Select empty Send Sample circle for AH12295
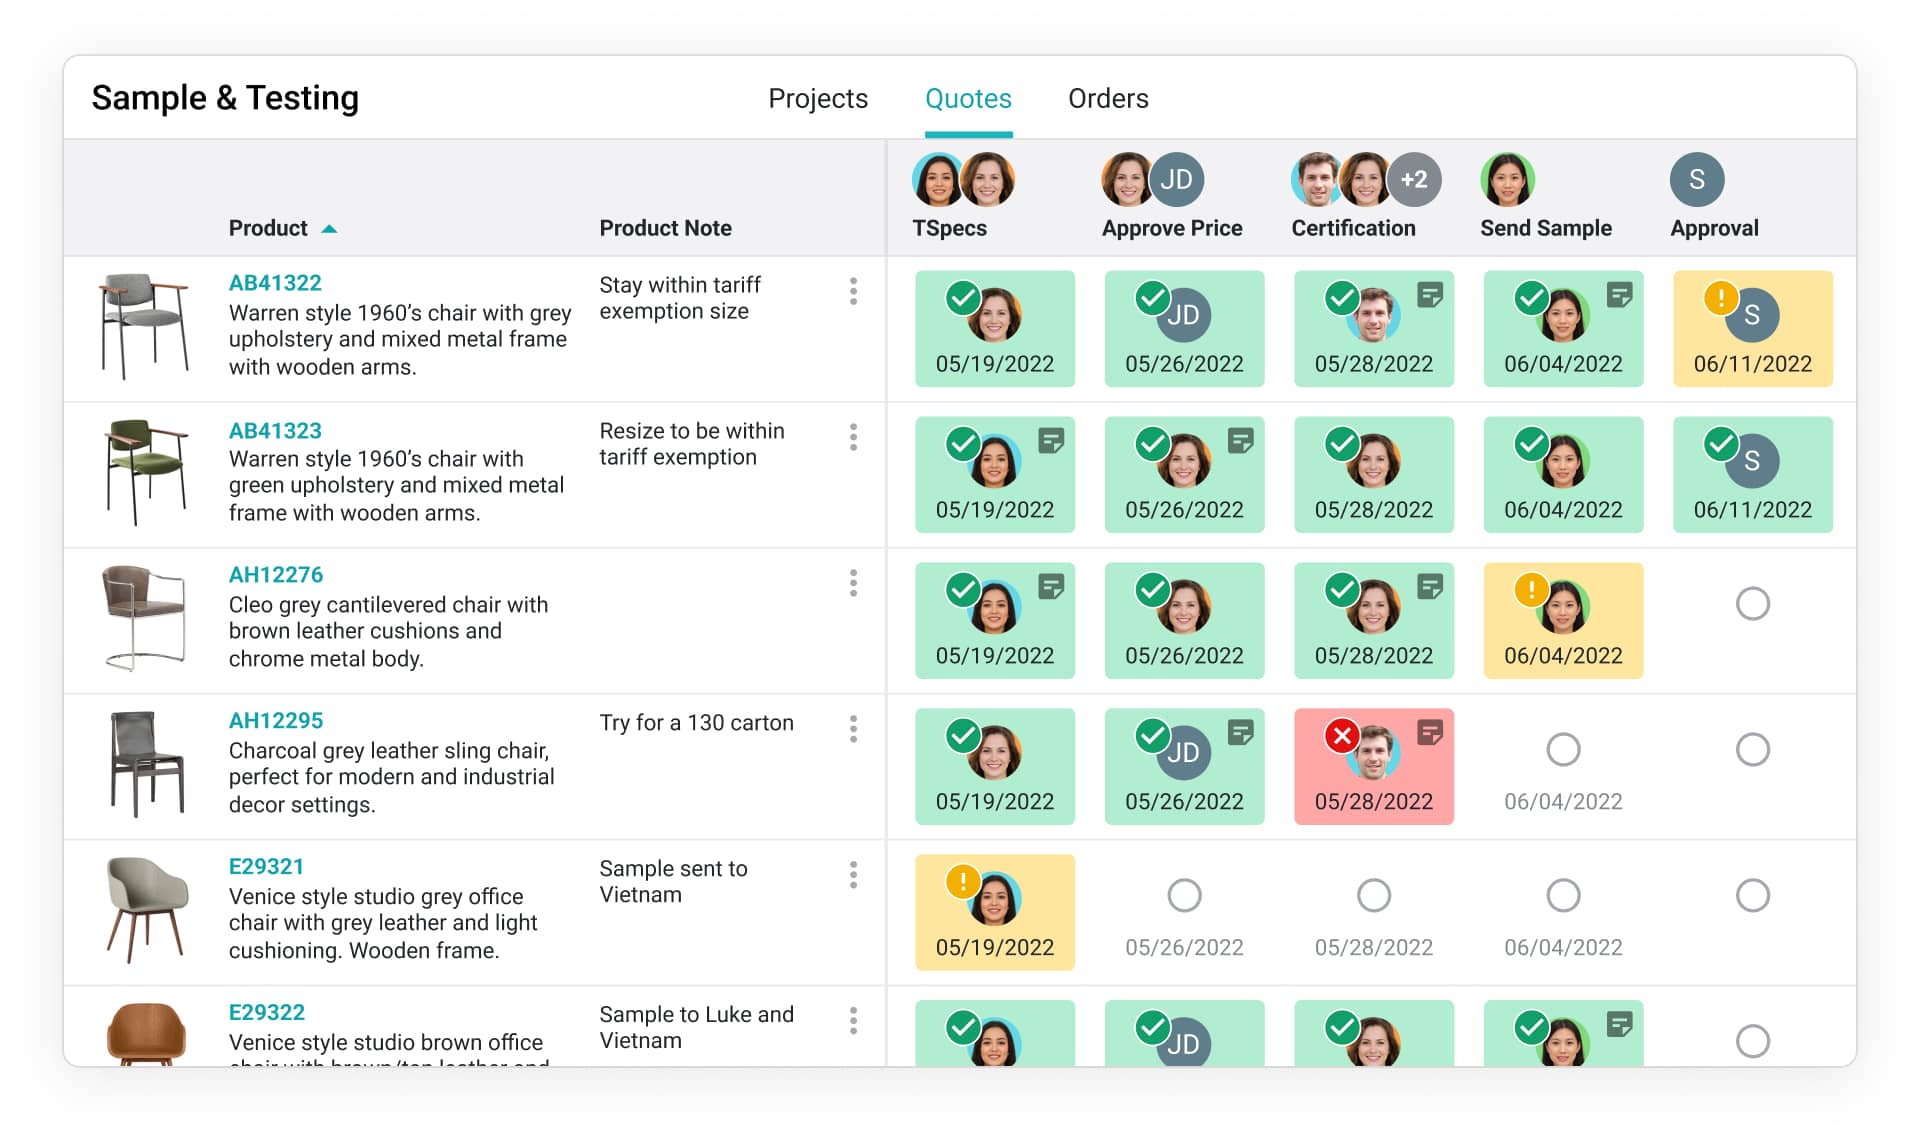The height and width of the screenshot is (1138, 1920). (x=1563, y=750)
